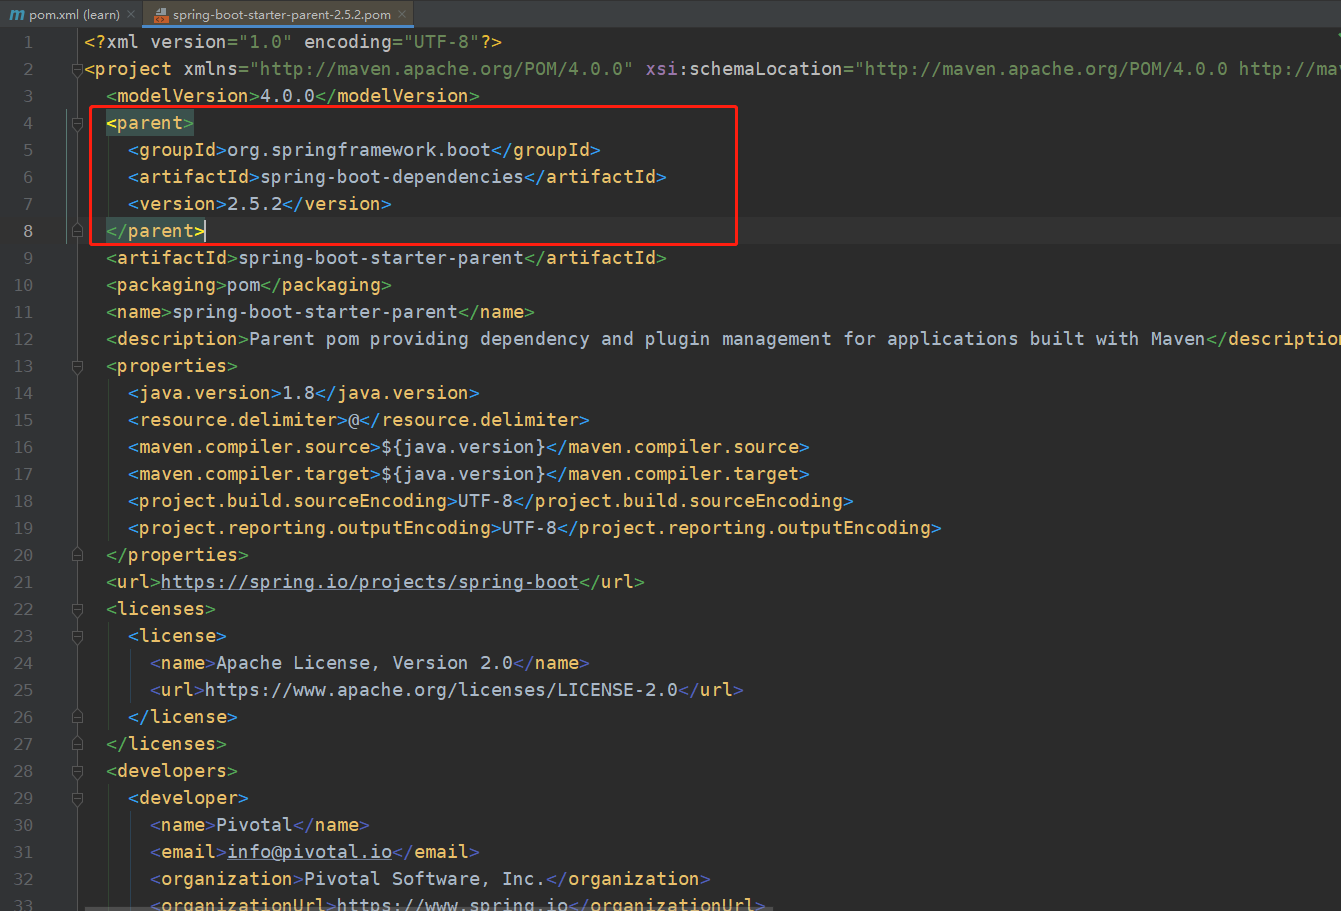Viewport: 1341px width, 911px height.
Task: Click the closing </licenses> tag
Action: click(x=166, y=744)
